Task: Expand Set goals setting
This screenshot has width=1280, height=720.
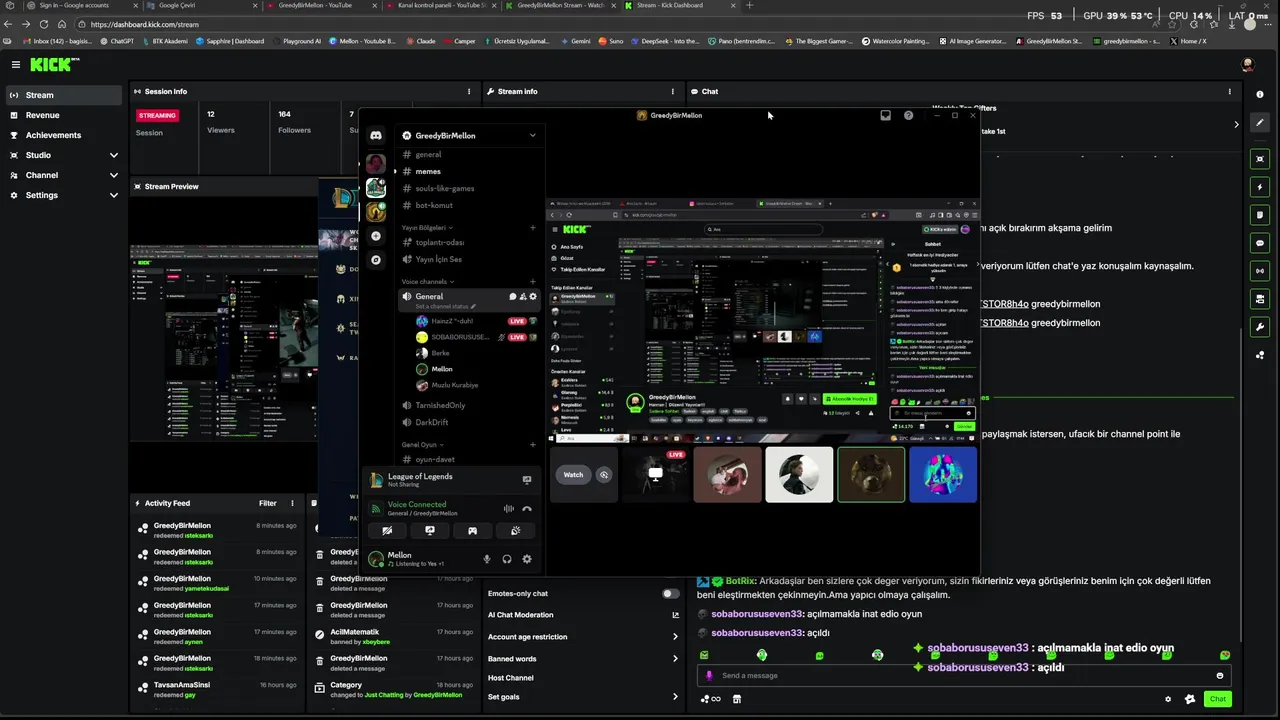Action: (x=675, y=696)
